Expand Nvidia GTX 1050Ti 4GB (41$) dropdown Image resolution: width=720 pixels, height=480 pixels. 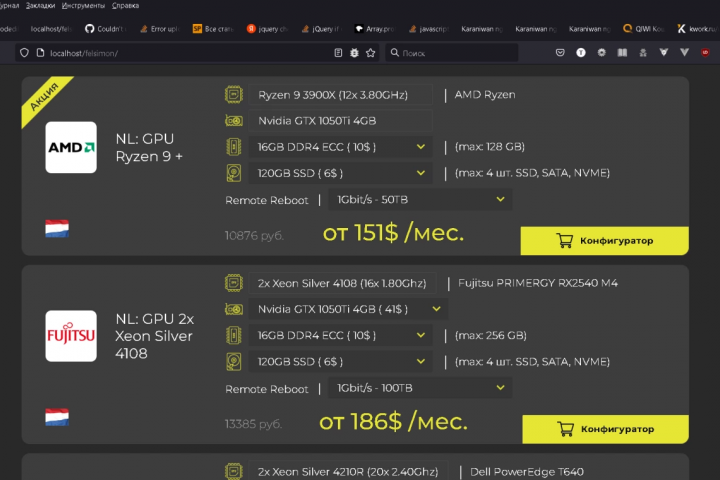tap(347, 309)
